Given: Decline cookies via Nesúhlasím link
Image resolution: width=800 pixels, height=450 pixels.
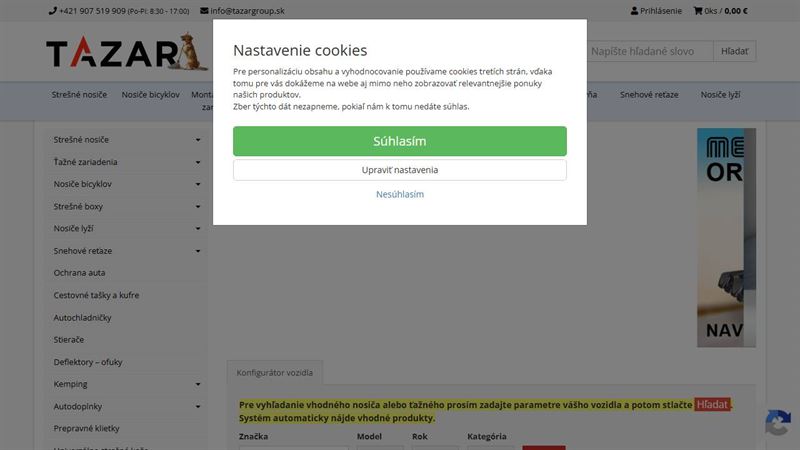Looking at the screenshot, I should click(x=399, y=194).
